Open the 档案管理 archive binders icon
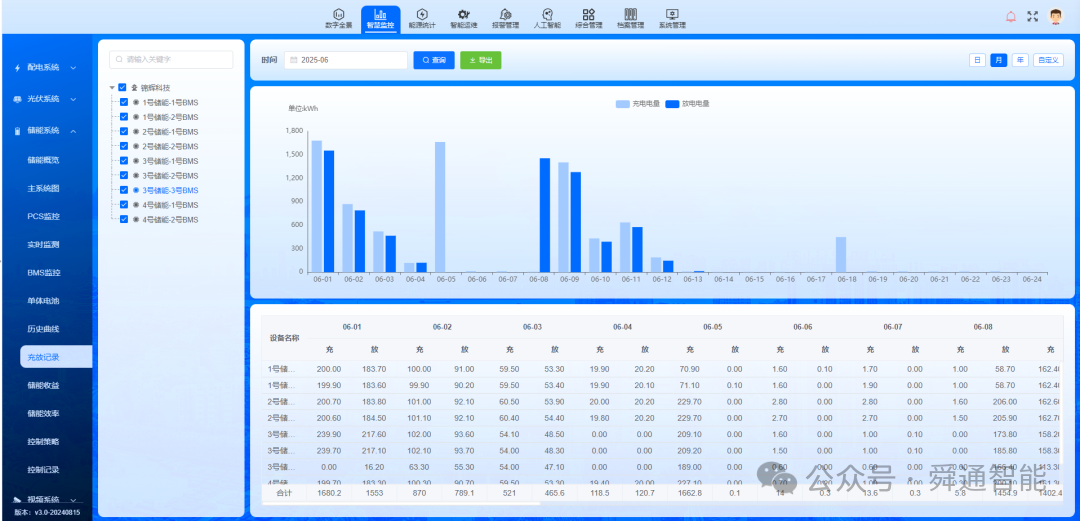1080x521 pixels. (630, 14)
